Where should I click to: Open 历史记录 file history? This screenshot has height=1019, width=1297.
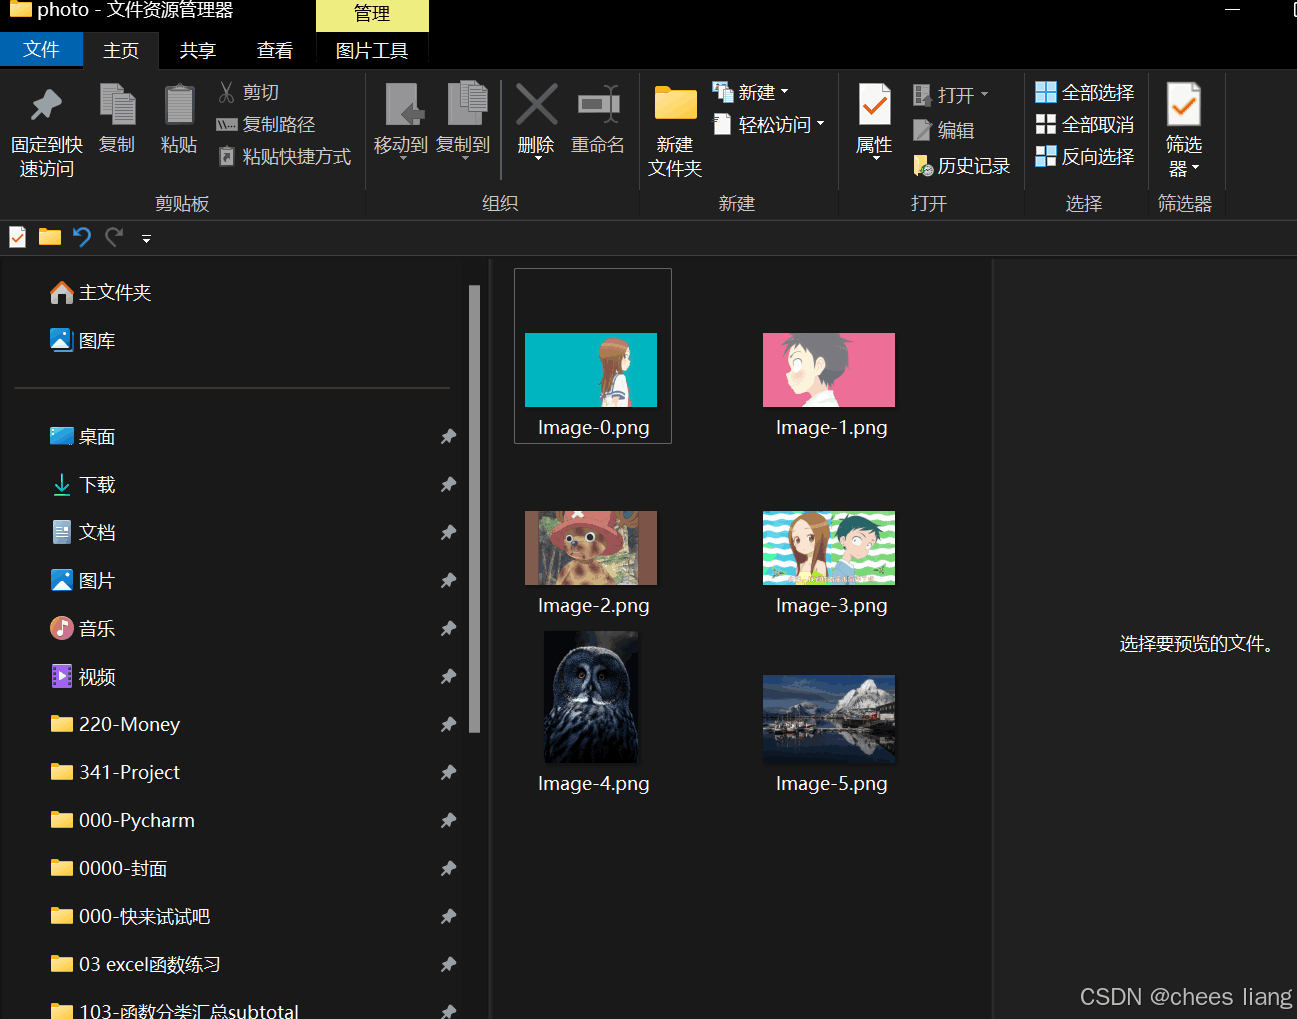(962, 165)
